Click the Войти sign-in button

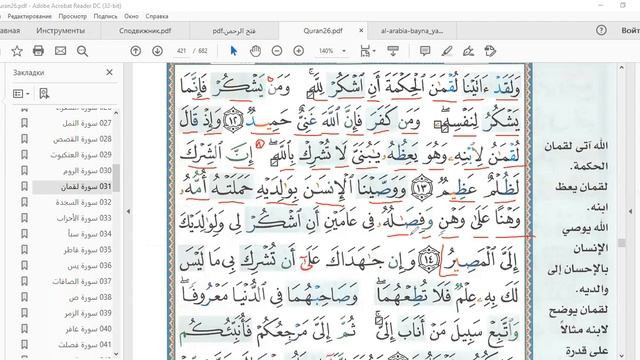point(630,31)
